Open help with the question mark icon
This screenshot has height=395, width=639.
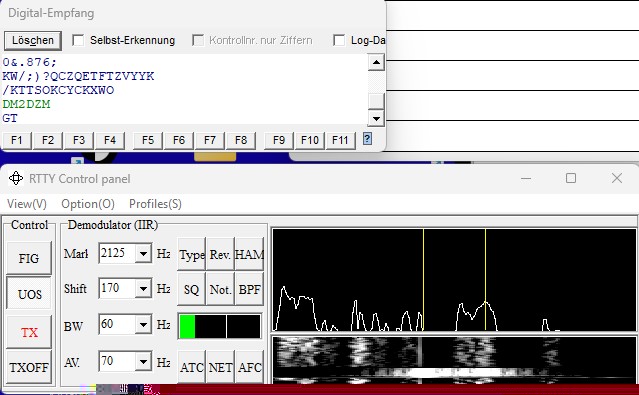tap(367, 139)
